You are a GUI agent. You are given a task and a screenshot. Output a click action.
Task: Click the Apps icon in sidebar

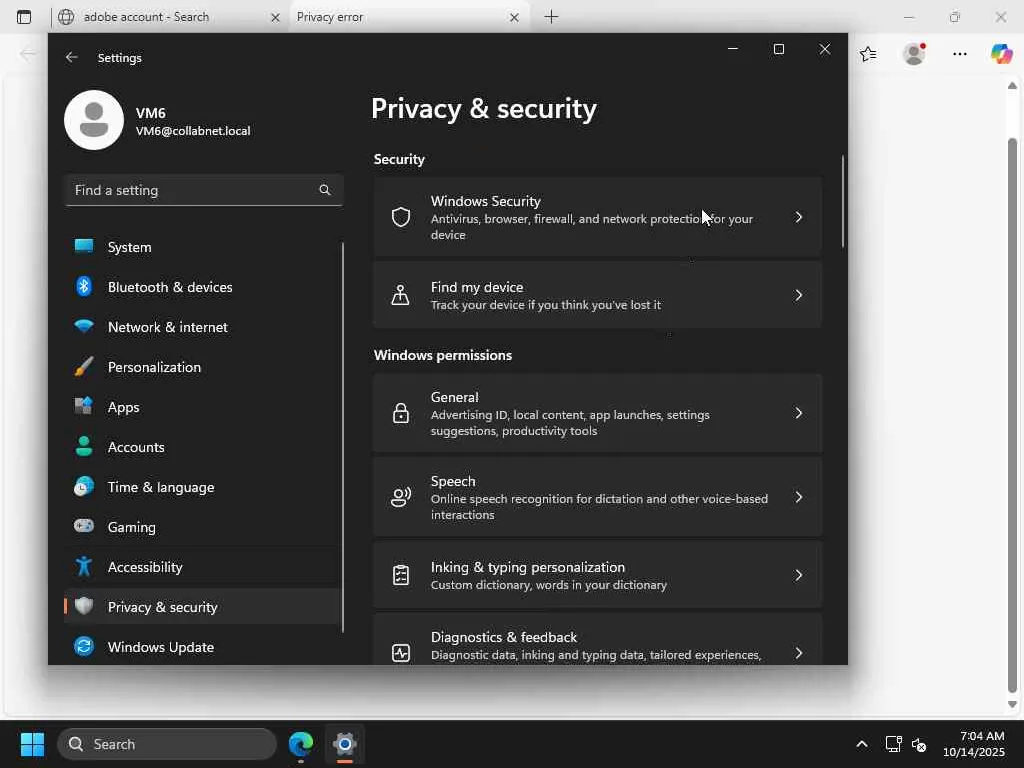pyautogui.click(x=84, y=406)
